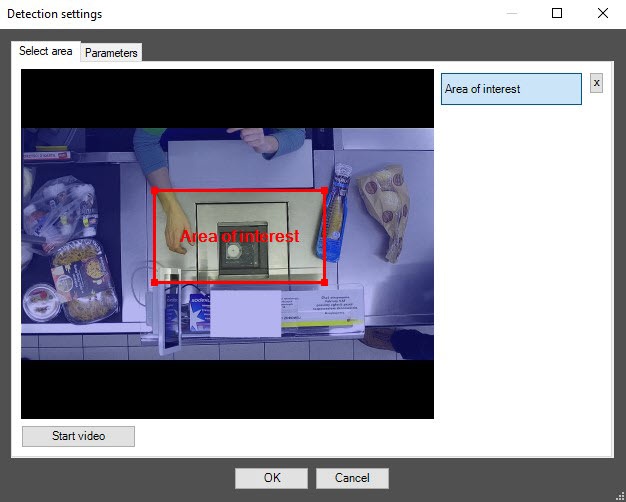Click the bottom-left red corner handle

155,282
